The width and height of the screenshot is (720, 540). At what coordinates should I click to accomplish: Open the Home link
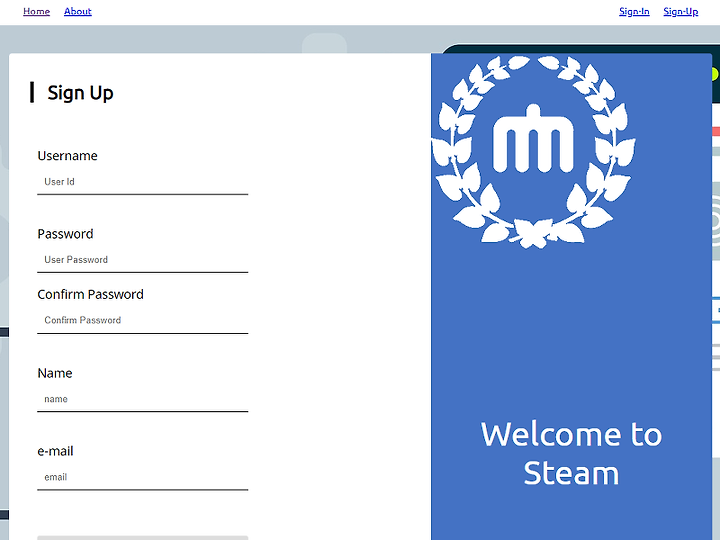click(36, 11)
